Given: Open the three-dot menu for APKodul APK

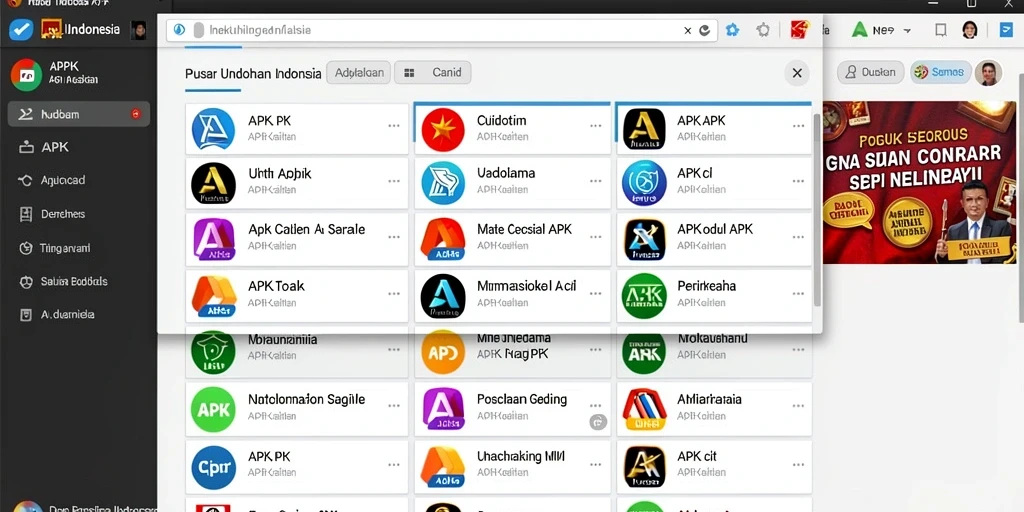Looking at the screenshot, I should click(x=798, y=238).
